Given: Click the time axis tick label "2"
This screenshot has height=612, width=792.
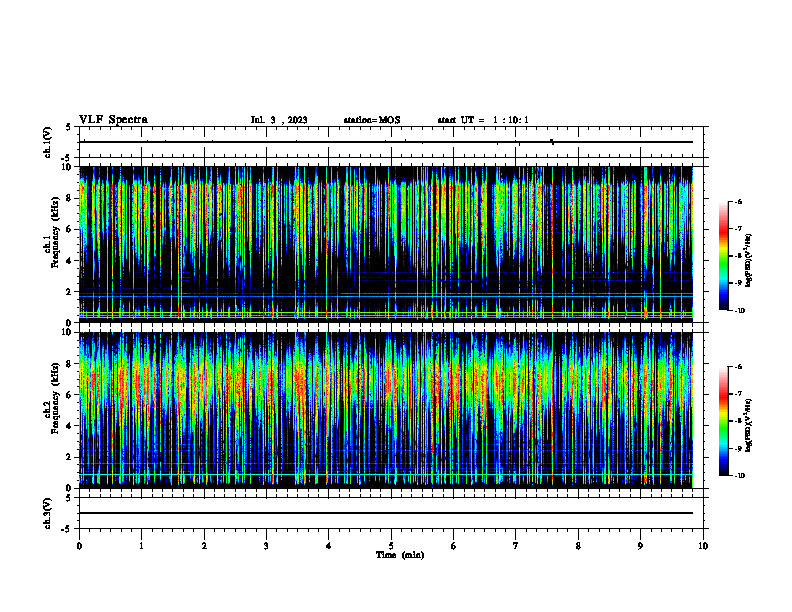Looking at the screenshot, I should pos(204,546).
